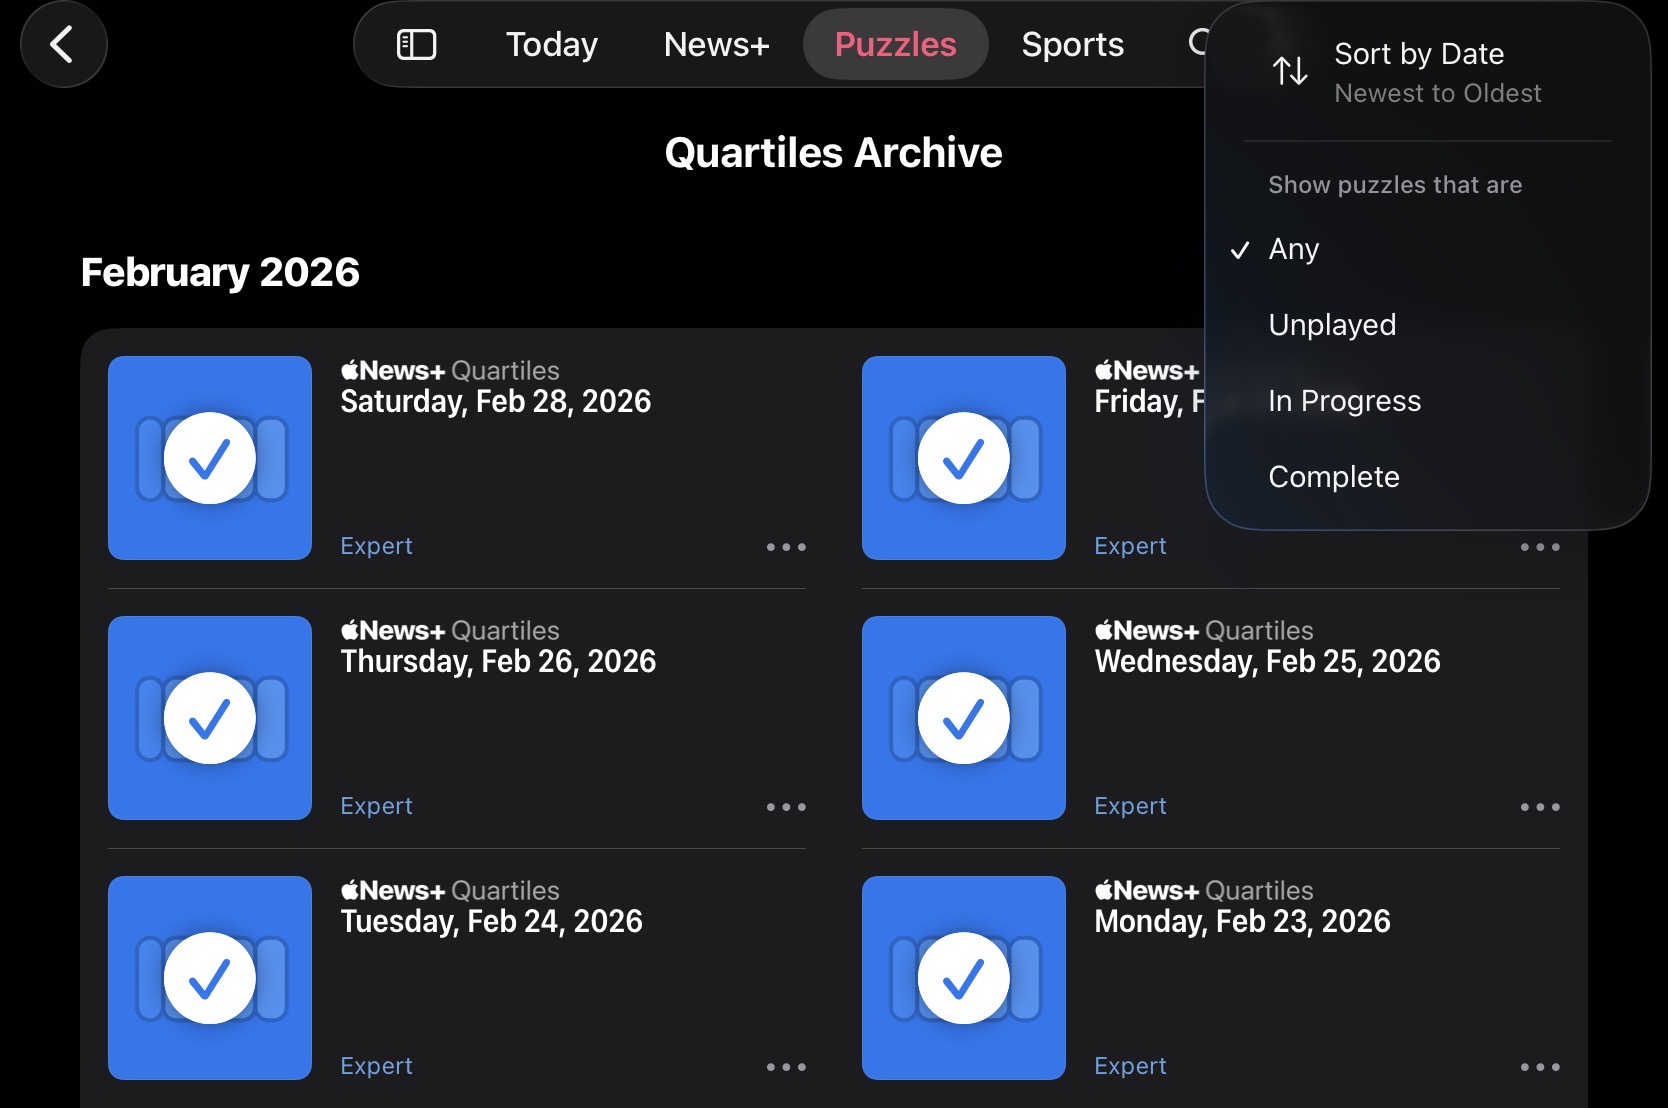Open more options for Monday Feb 23 puzzle

[1540, 1067]
